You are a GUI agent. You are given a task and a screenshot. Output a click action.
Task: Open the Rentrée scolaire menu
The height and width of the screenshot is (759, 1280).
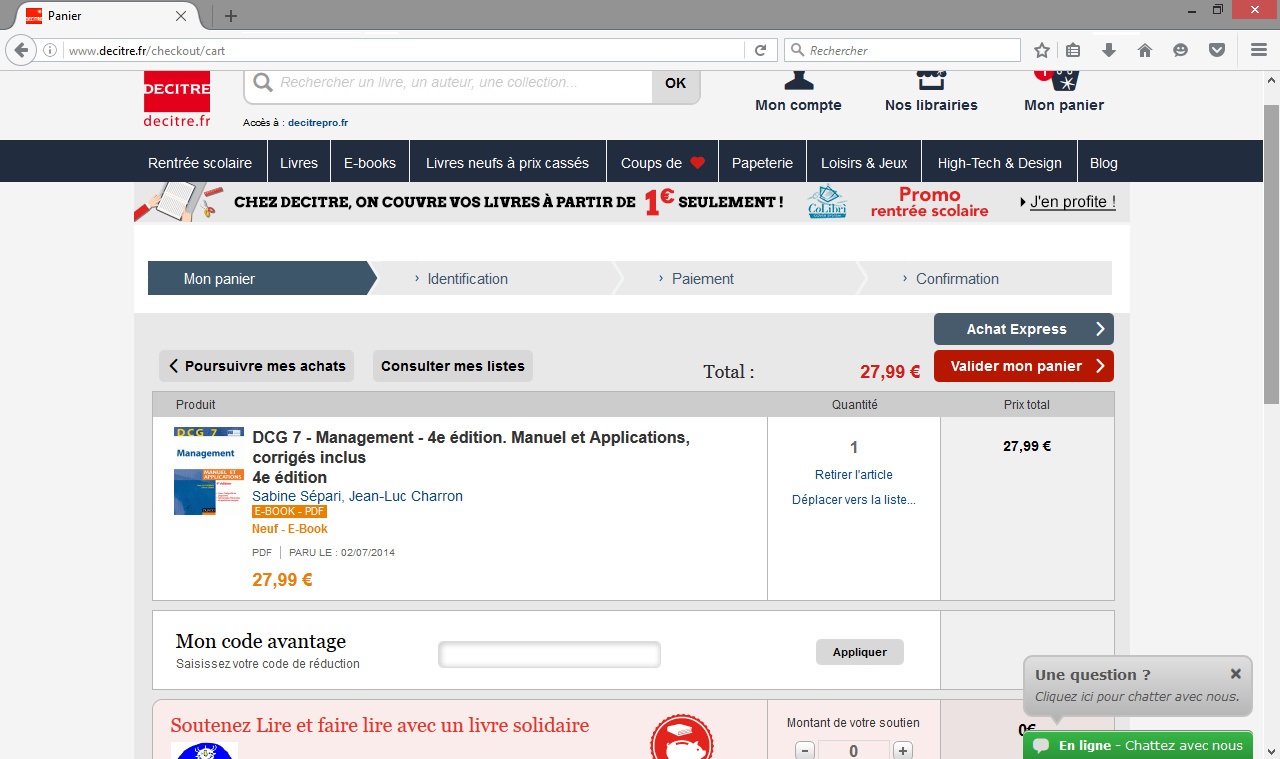(x=200, y=163)
